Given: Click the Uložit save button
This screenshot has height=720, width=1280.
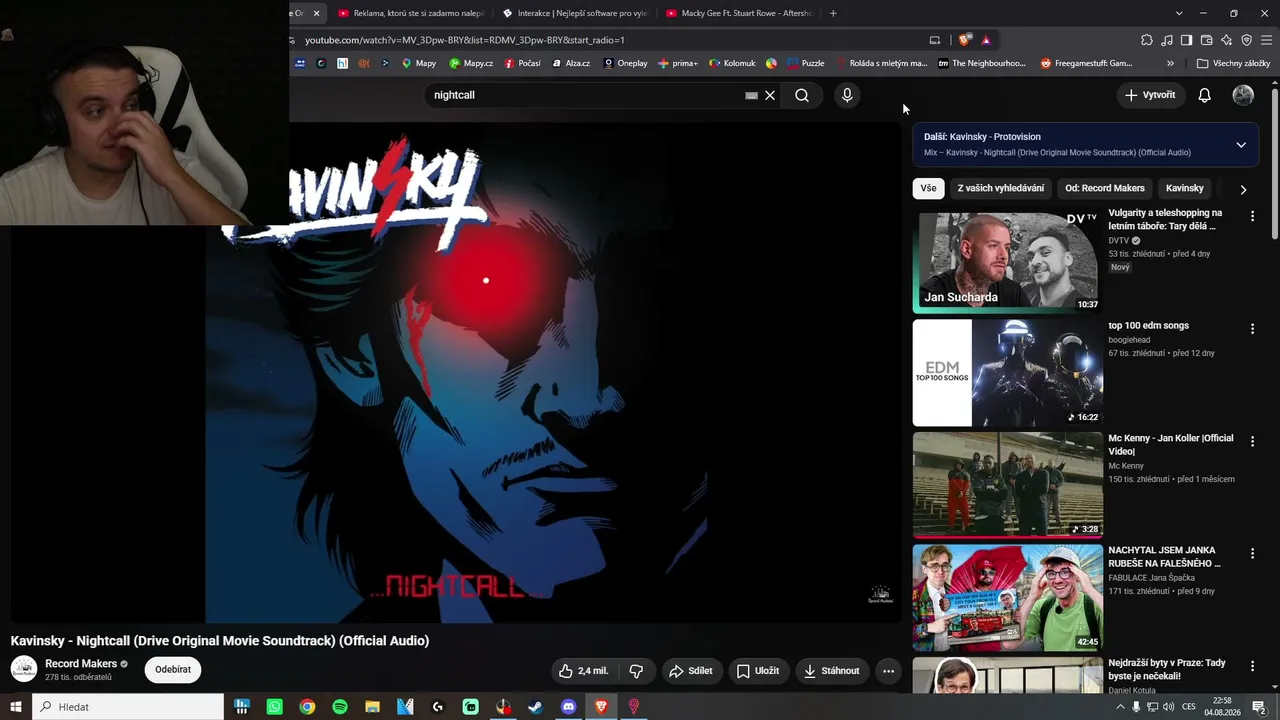Looking at the screenshot, I should (758, 671).
